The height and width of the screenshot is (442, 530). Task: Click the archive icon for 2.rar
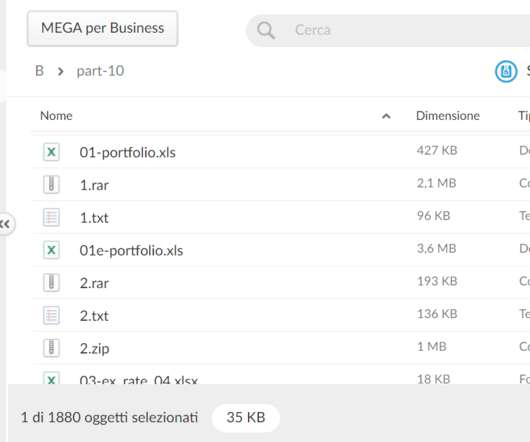tap(51, 283)
